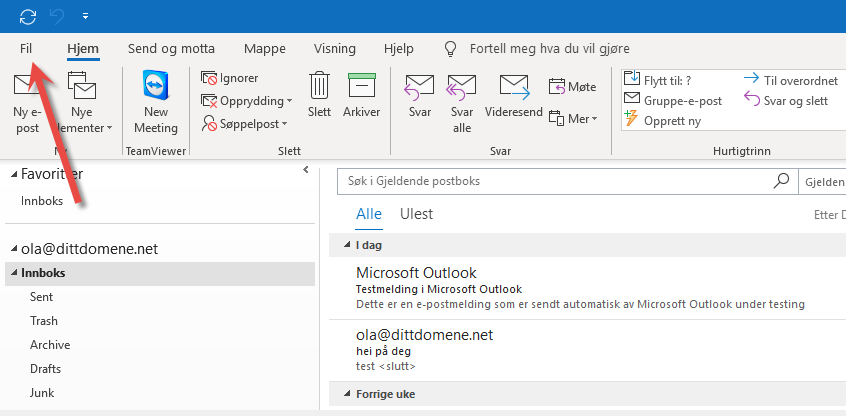This screenshot has height=416, width=846.
Task: Select the Flytt til: ? quick step
Action: click(x=658, y=80)
